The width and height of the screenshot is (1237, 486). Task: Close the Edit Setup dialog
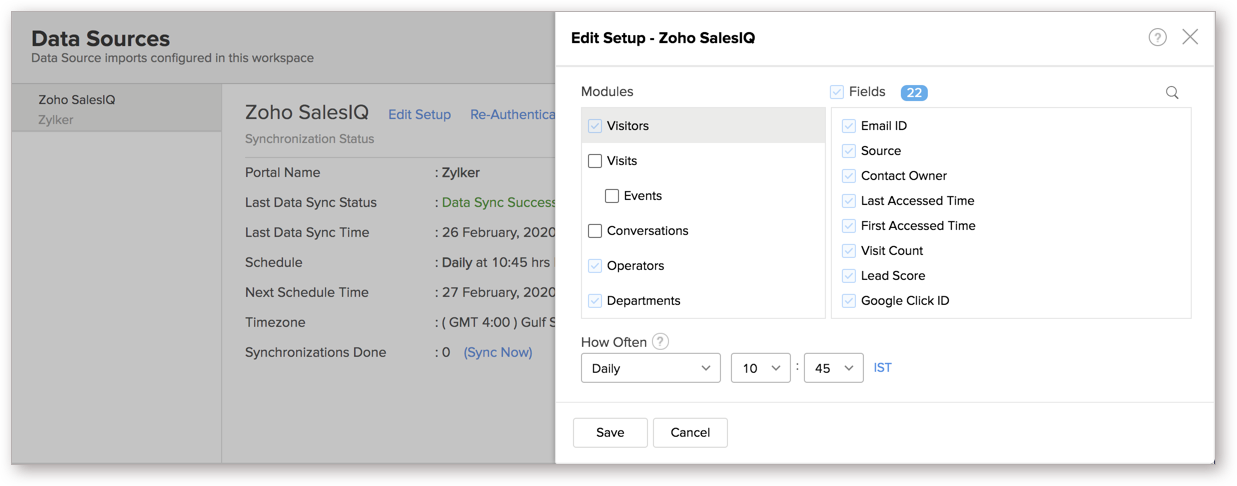click(x=1190, y=37)
